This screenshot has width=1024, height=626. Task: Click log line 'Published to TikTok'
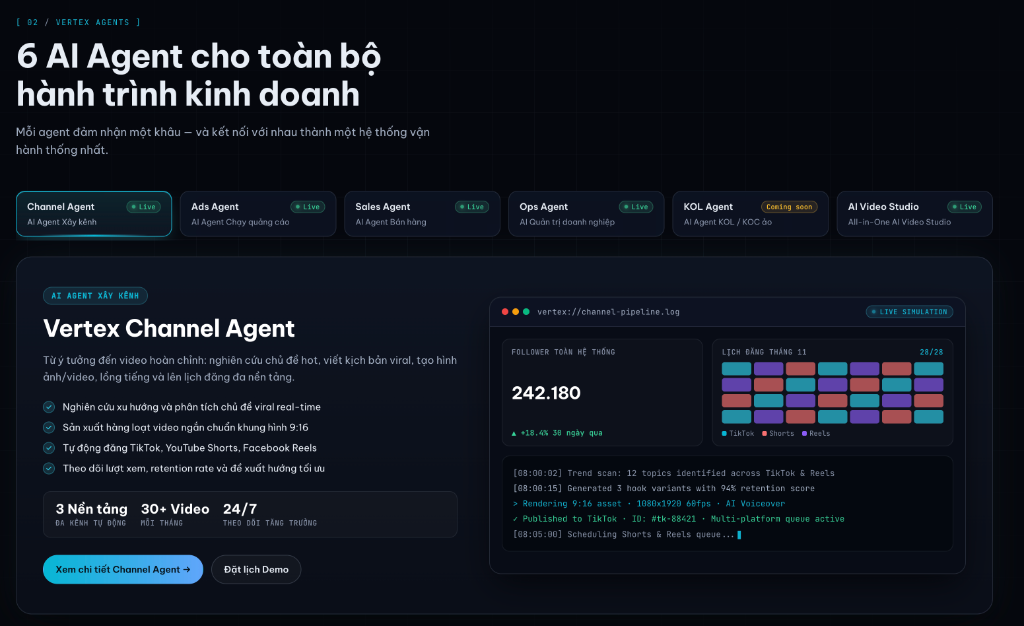(679, 519)
